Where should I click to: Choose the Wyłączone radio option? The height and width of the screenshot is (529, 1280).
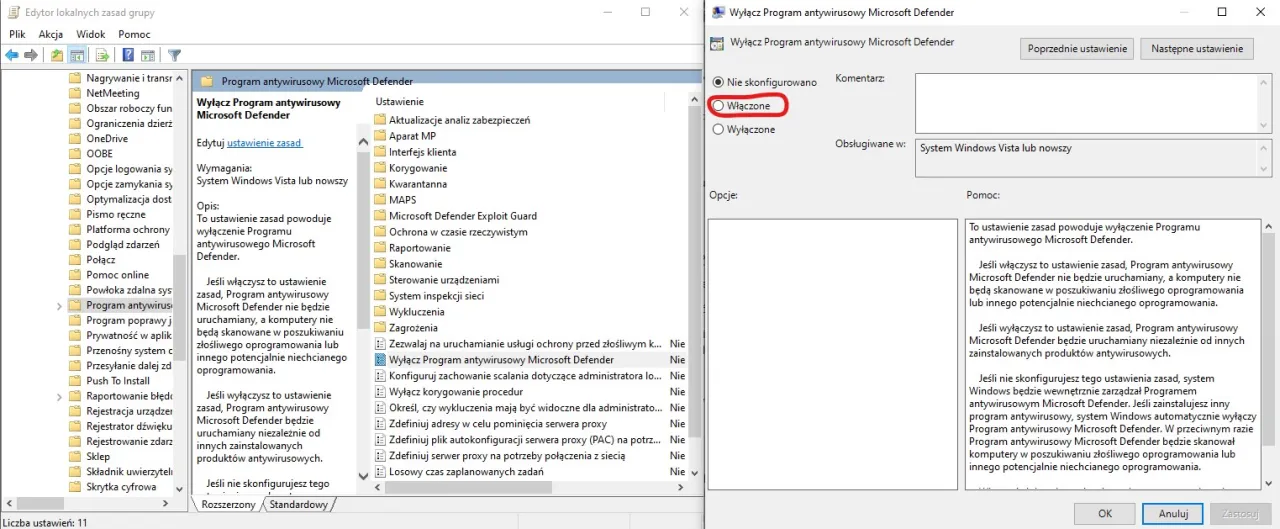click(x=718, y=129)
